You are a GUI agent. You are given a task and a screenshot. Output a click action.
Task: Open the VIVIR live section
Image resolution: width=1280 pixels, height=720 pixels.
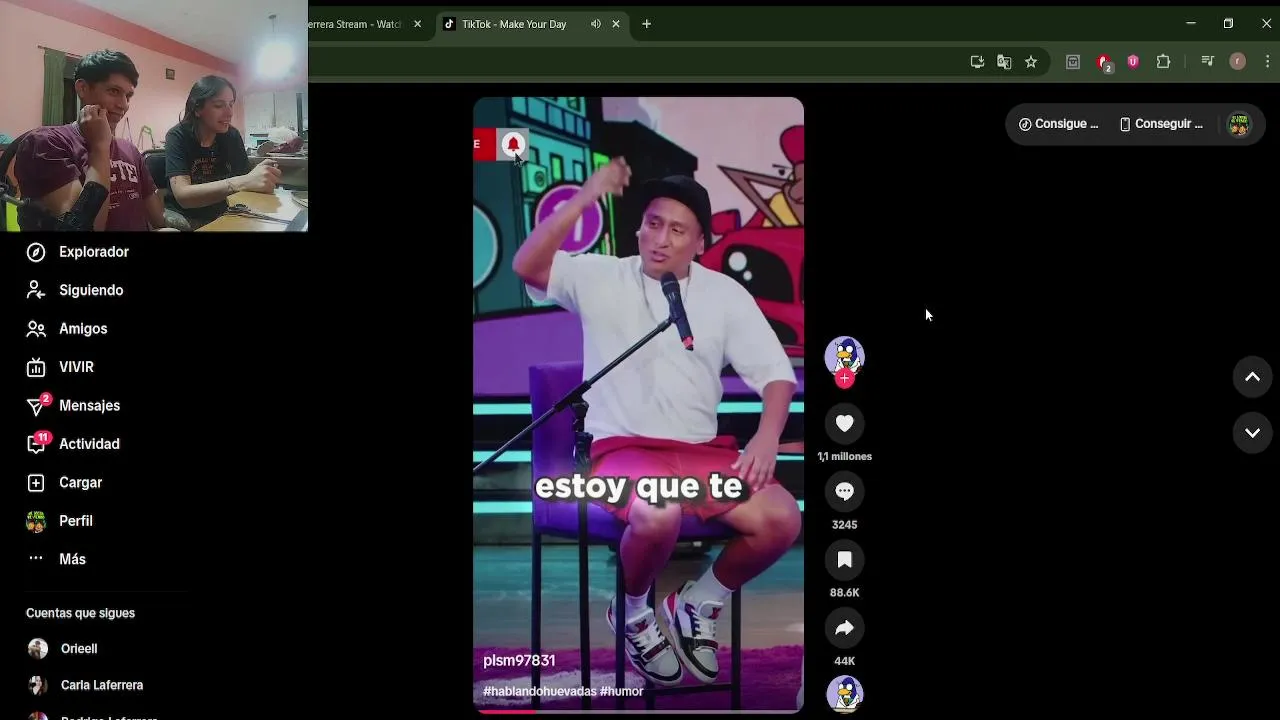pyautogui.click(x=59, y=367)
